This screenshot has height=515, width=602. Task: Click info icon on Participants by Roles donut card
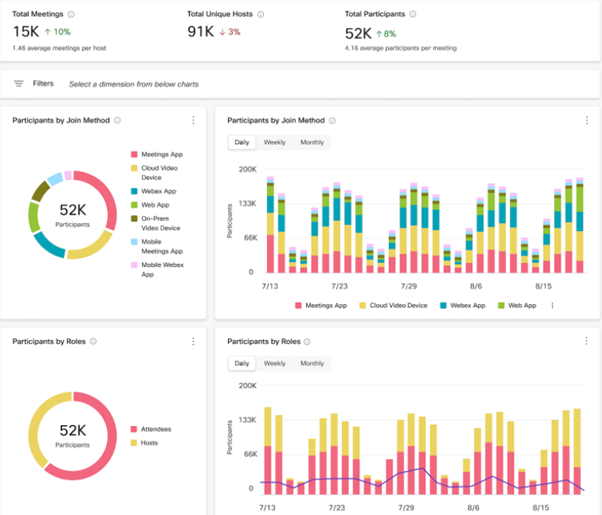[93, 341]
